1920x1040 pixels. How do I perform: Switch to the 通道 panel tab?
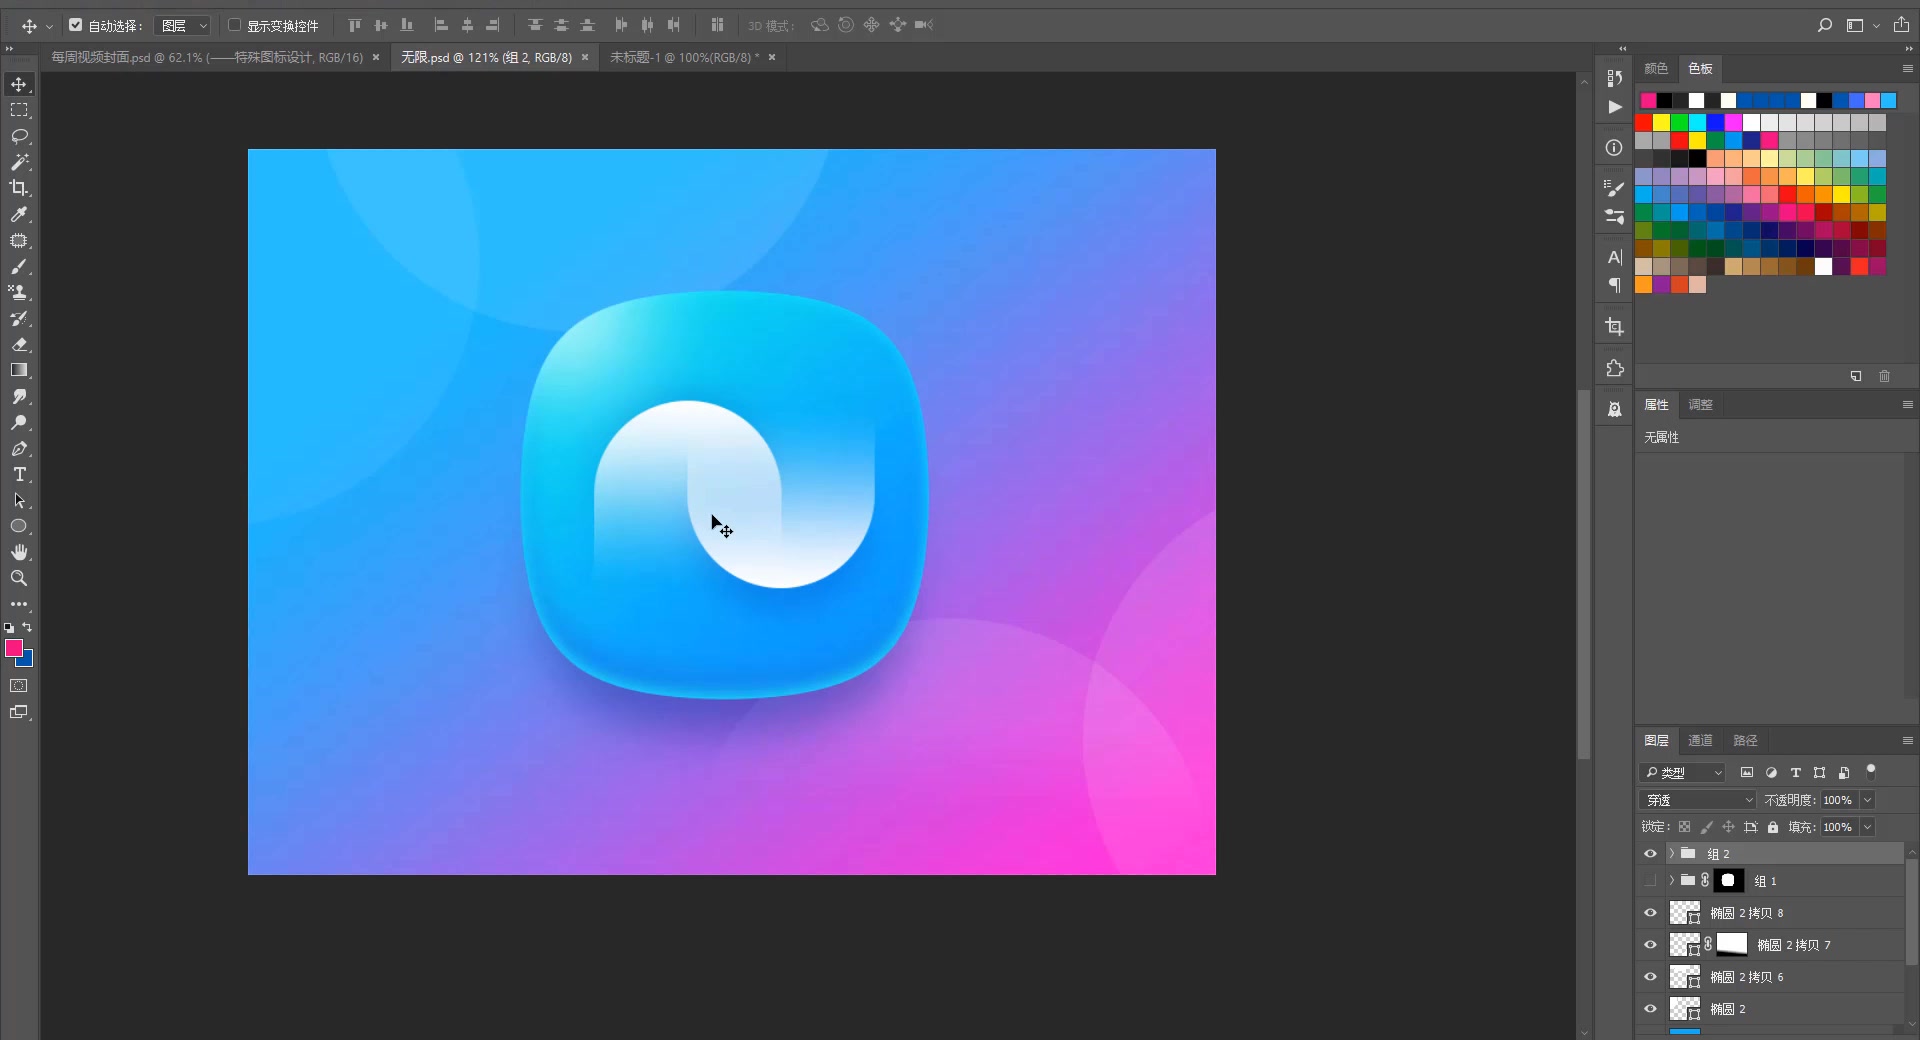tap(1700, 740)
